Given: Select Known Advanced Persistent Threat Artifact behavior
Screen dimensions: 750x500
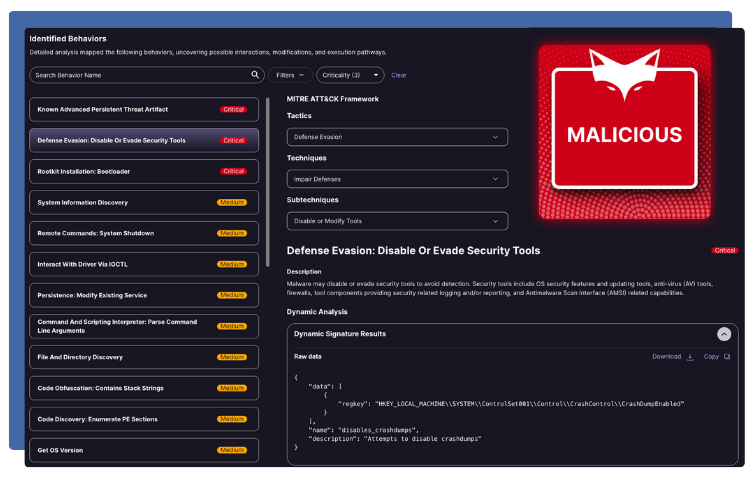Looking at the screenshot, I should tap(143, 110).
